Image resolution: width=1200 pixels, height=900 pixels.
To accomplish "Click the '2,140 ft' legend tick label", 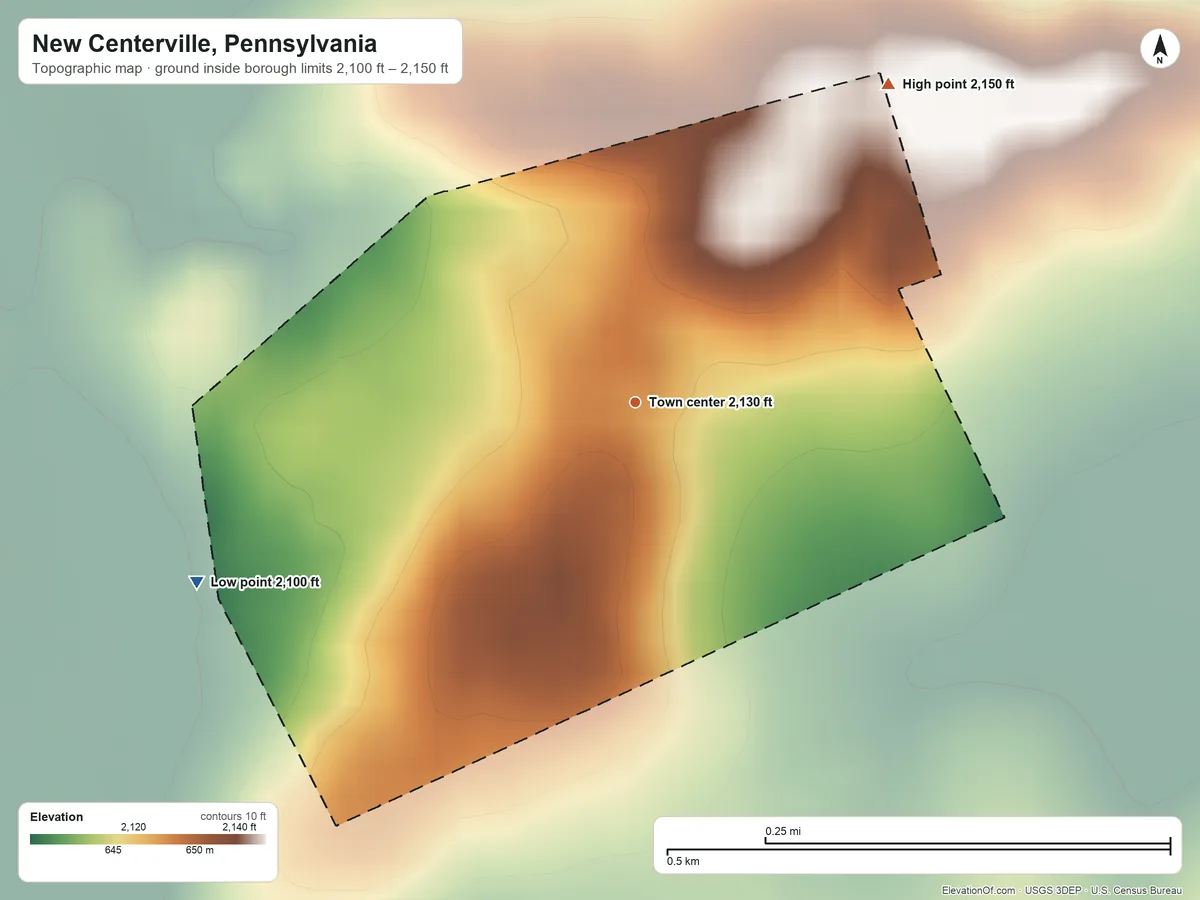I will click(x=239, y=827).
